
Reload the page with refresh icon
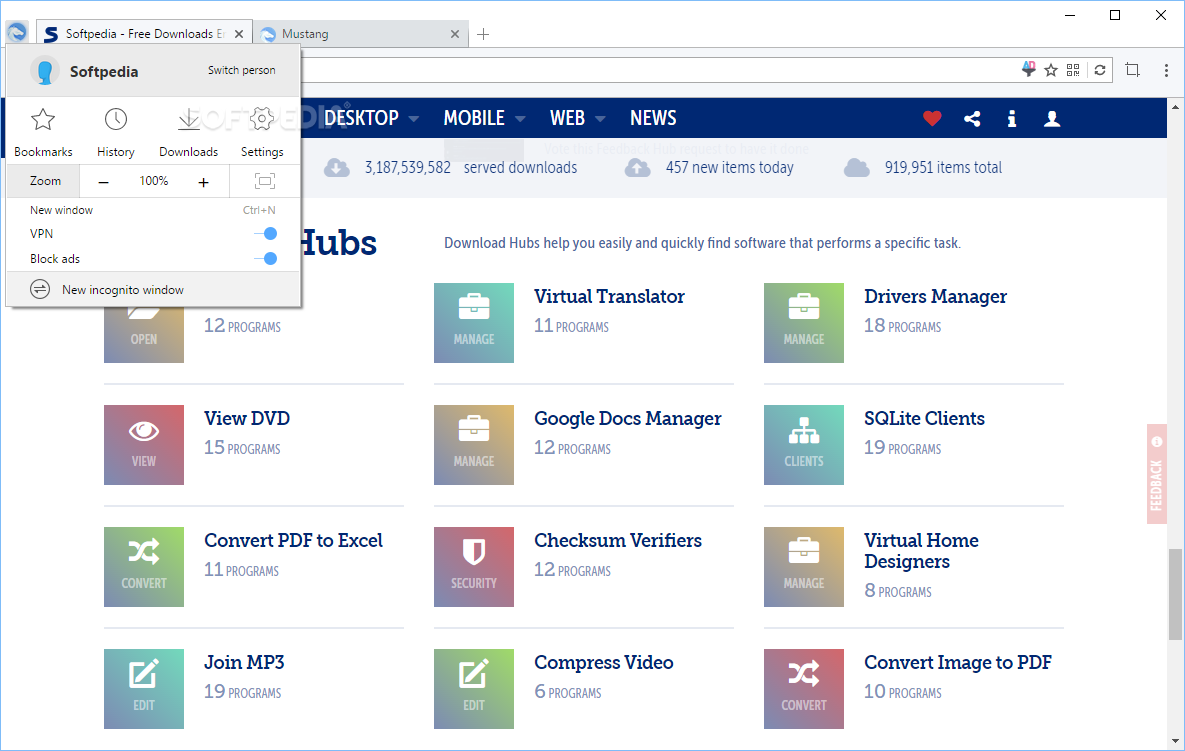[x=1100, y=70]
